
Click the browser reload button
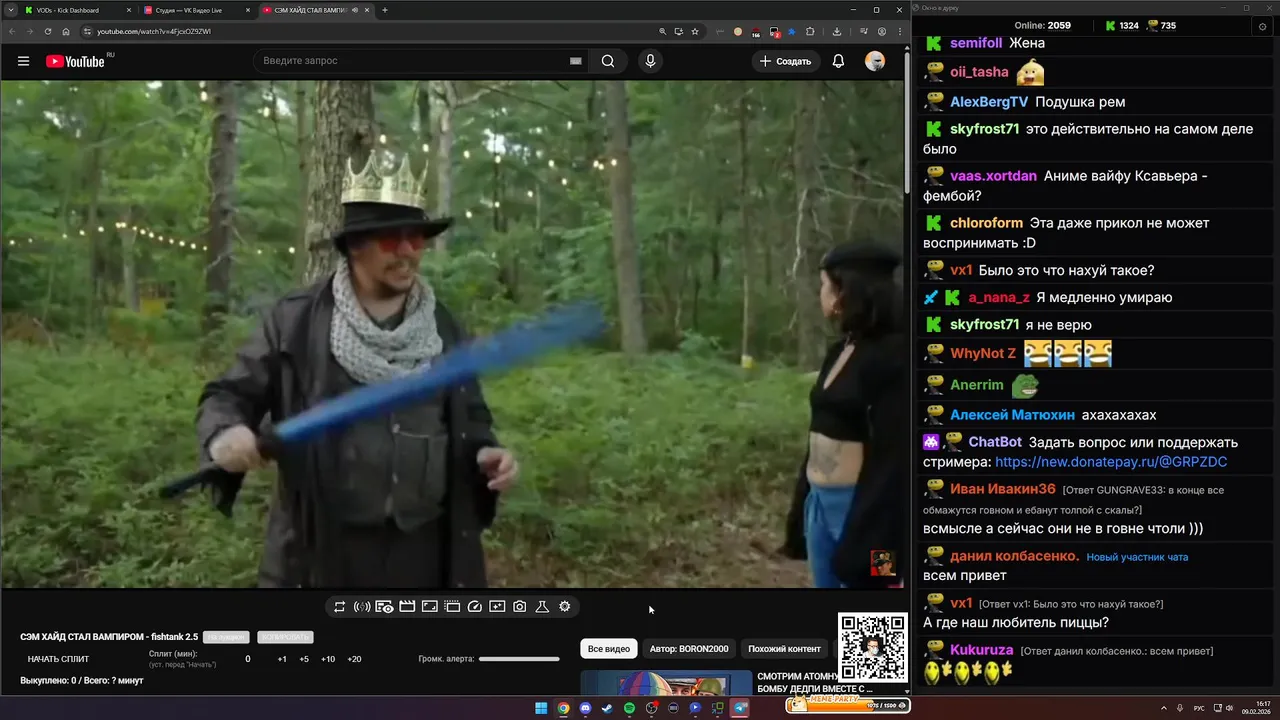coord(48,31)
